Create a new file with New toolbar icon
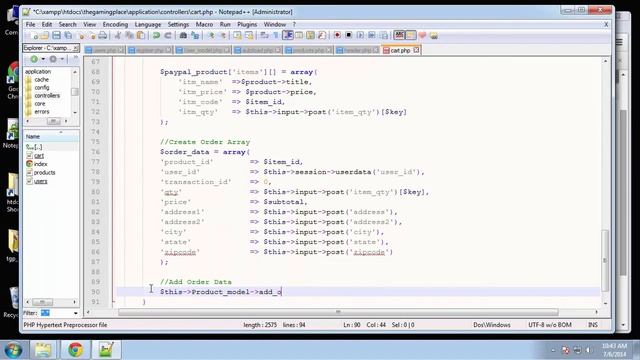This screenshot has height=360, width=640. (34, 36)
